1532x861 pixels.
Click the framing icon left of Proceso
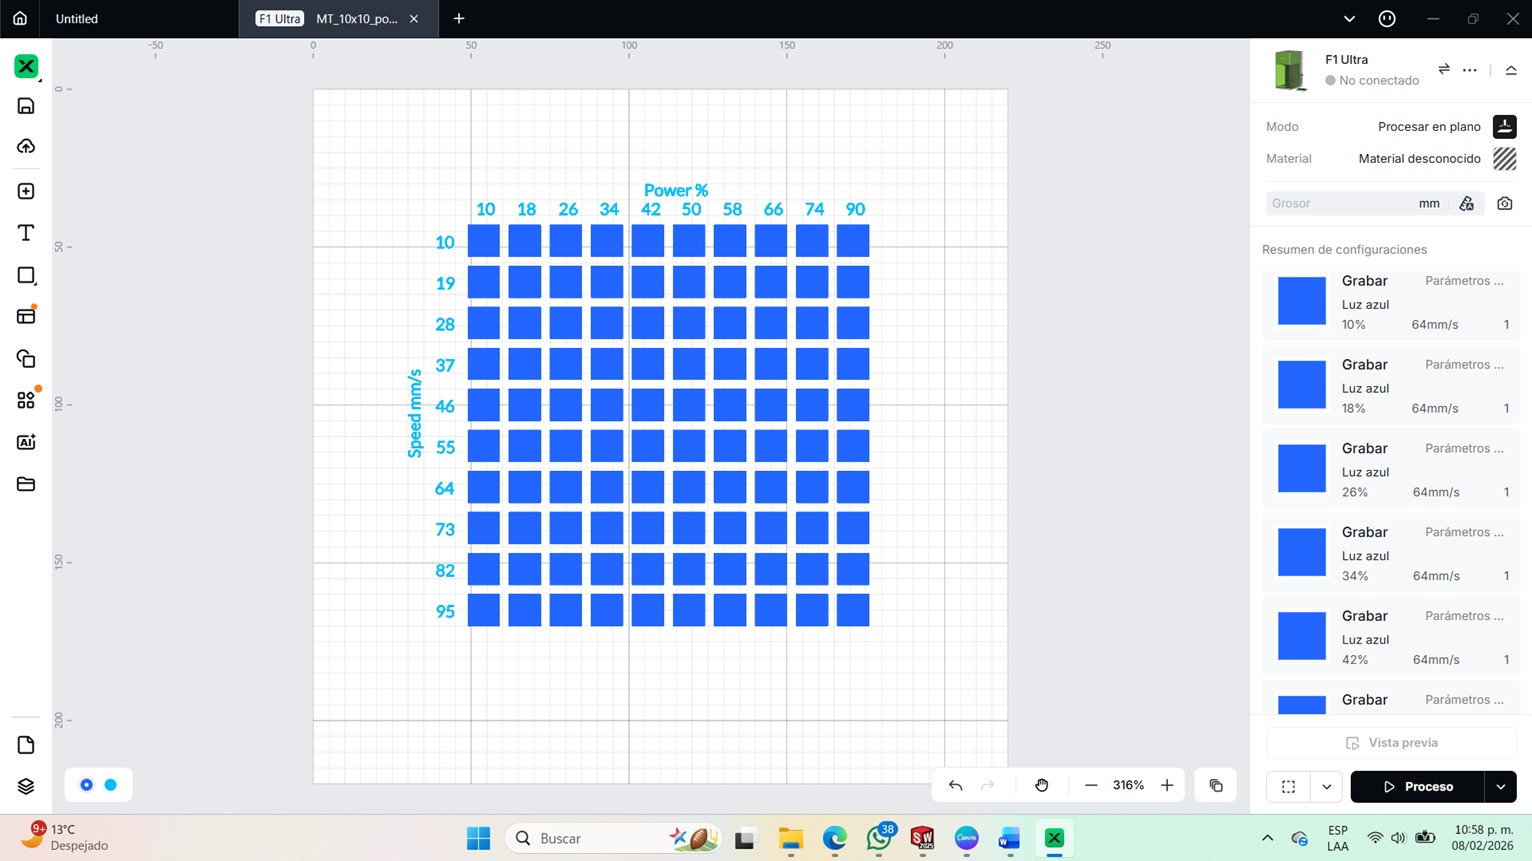point(1288,787)
